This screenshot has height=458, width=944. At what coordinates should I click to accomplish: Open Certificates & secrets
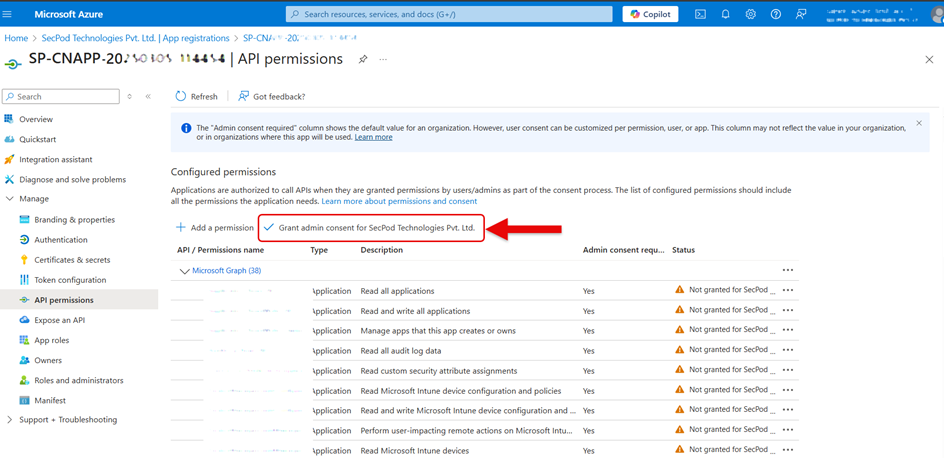[x=72, y=260]
